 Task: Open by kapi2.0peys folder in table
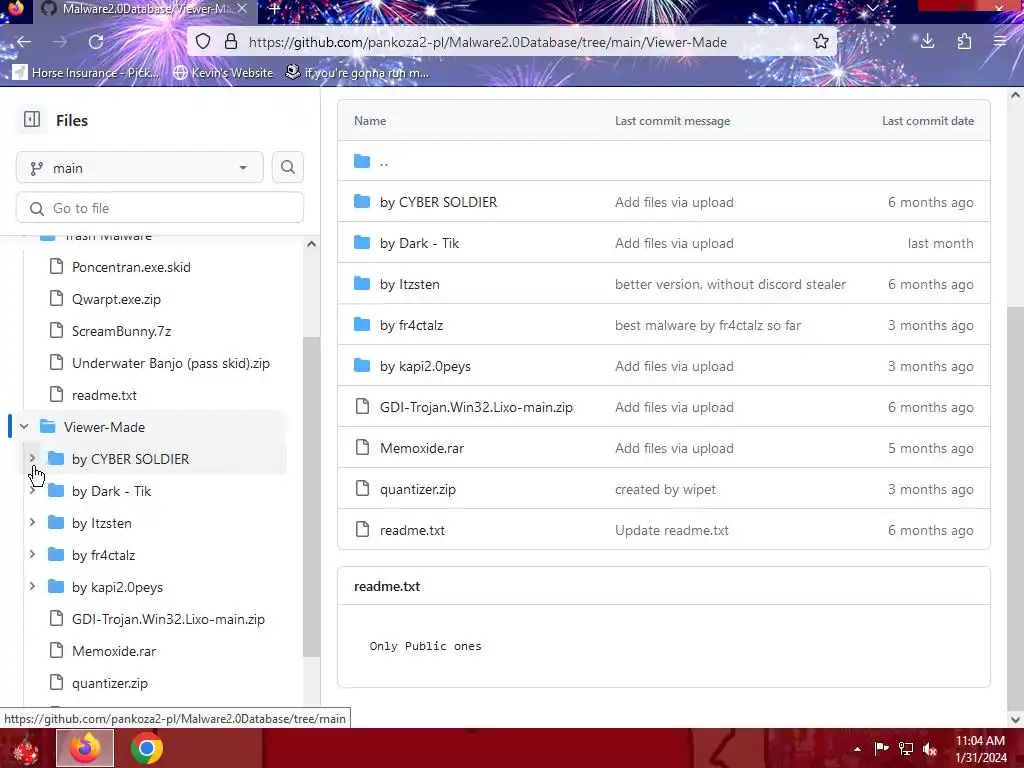coord(425,366)
